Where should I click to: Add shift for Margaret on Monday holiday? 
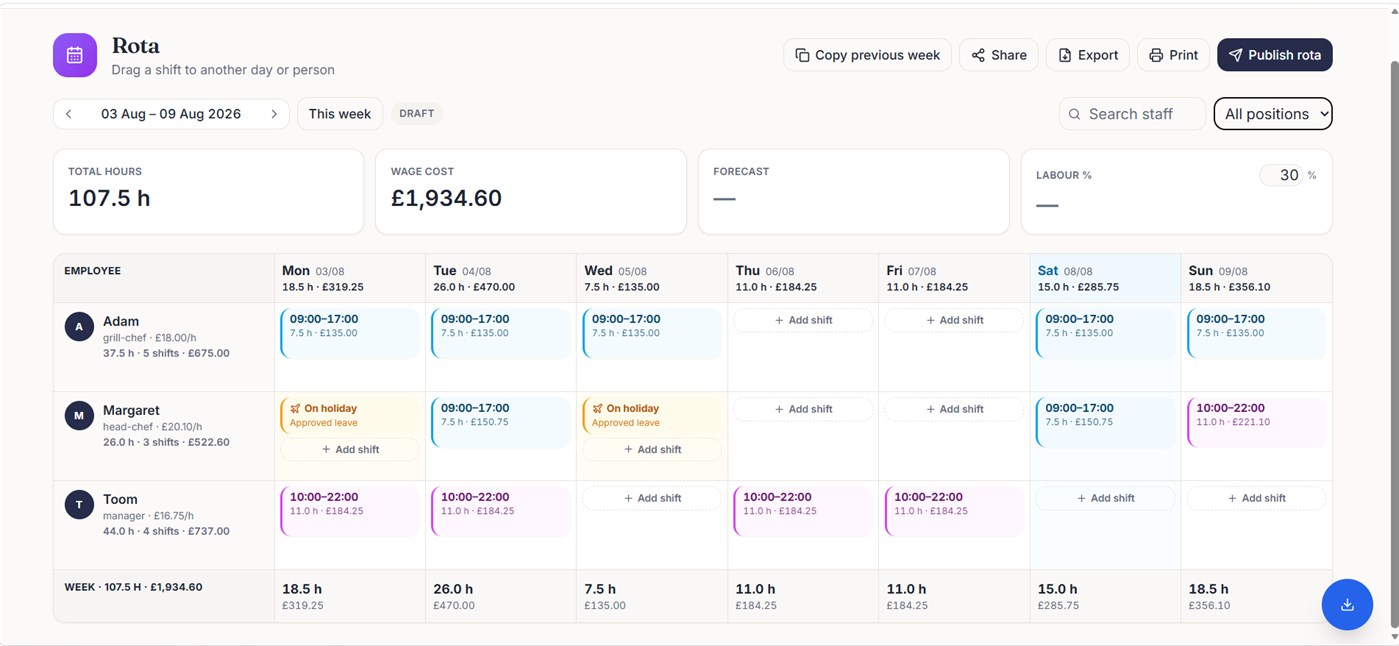(x=350, y=450)
